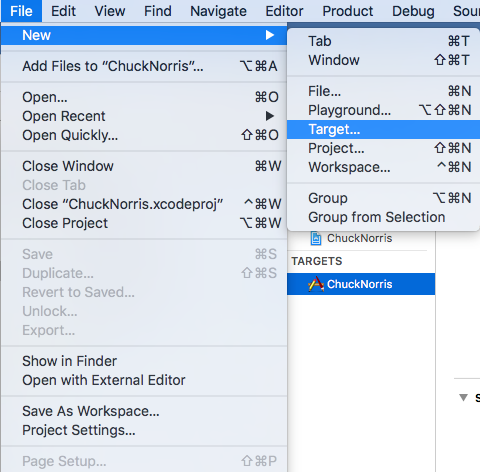Select New Workspace… in submenu
Image resolution: width=480 pixels, height=472 pixels.
[383, 167]
